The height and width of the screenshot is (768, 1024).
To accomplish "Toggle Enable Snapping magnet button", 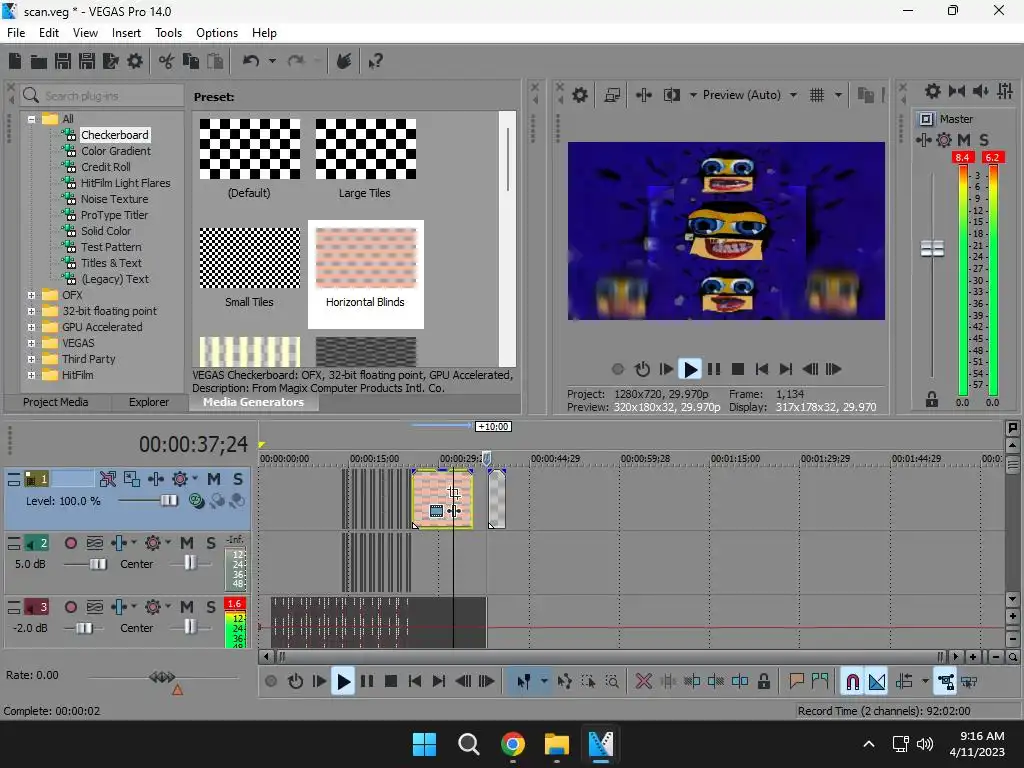I will (852, 682).
